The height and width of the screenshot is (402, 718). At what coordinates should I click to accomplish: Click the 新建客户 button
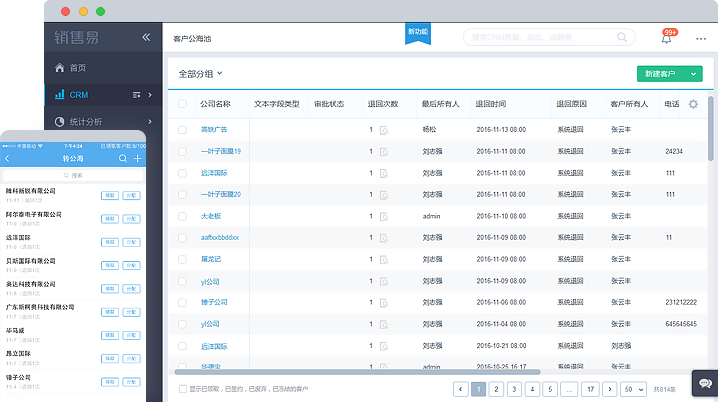coord(660,74)
